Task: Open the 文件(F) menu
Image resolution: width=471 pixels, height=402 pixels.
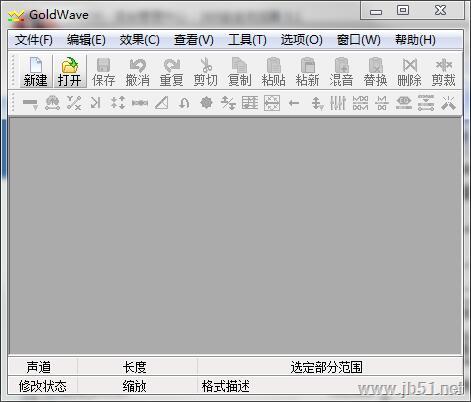Action: pos(34,40)
